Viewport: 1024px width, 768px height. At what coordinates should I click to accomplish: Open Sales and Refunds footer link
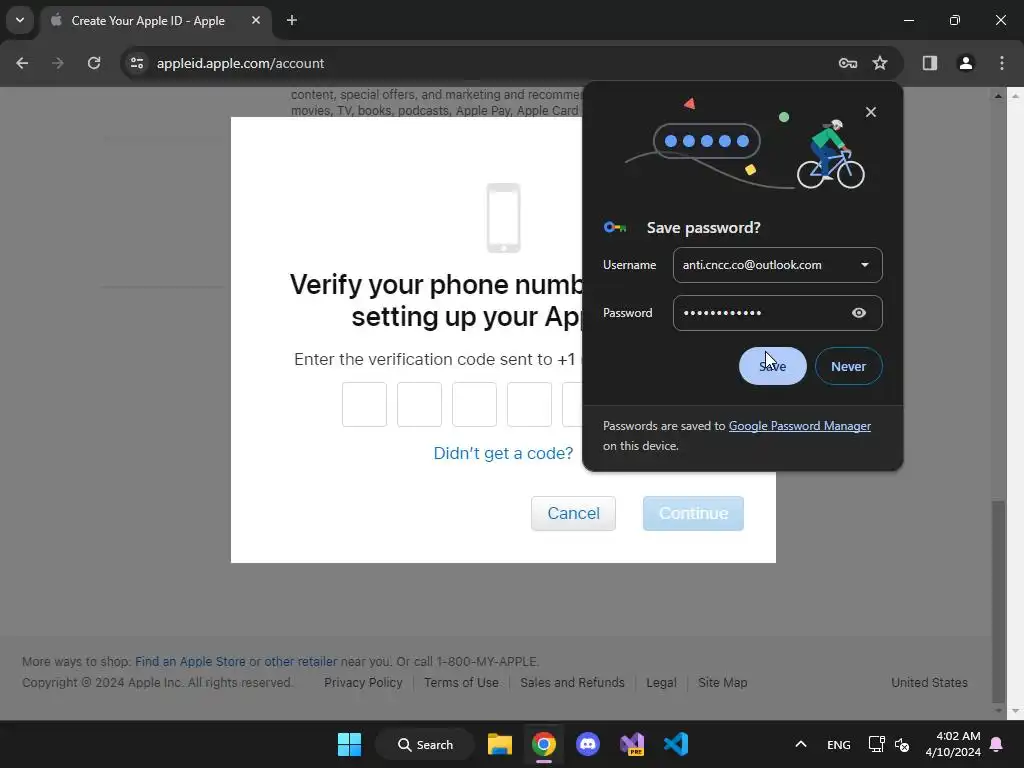[572, 682]
